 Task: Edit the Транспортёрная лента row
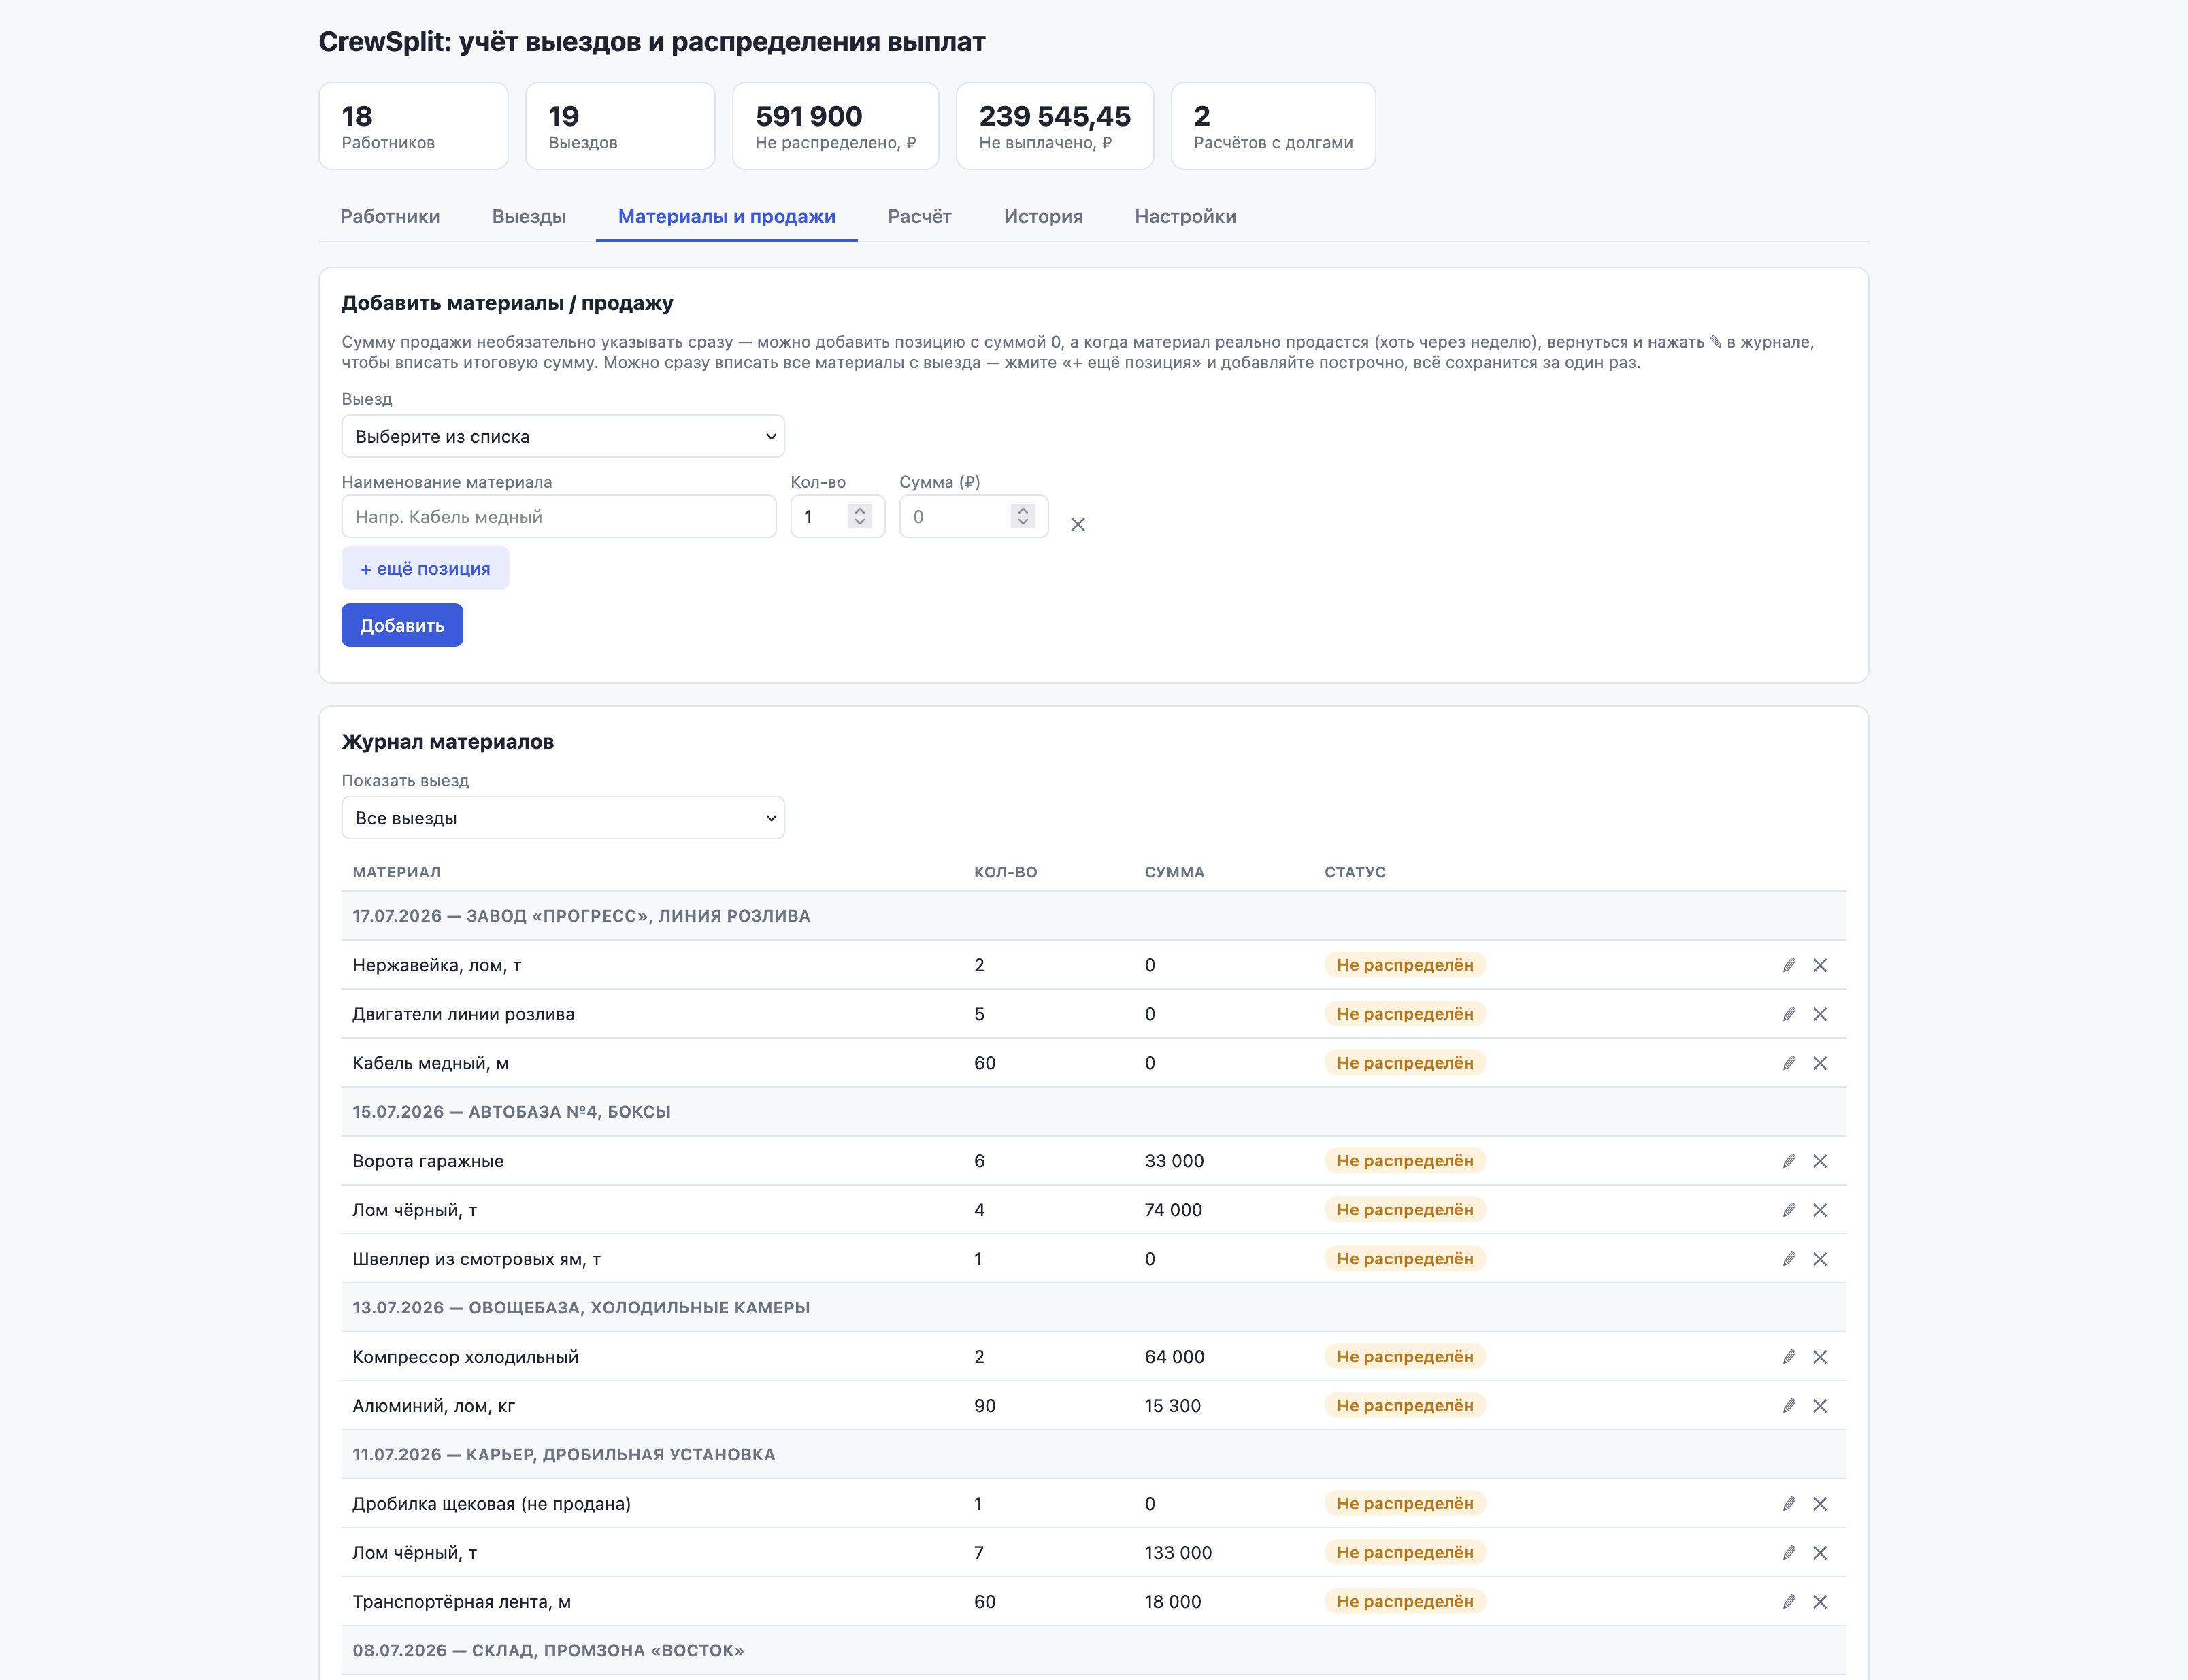tap(1789, 1602)
